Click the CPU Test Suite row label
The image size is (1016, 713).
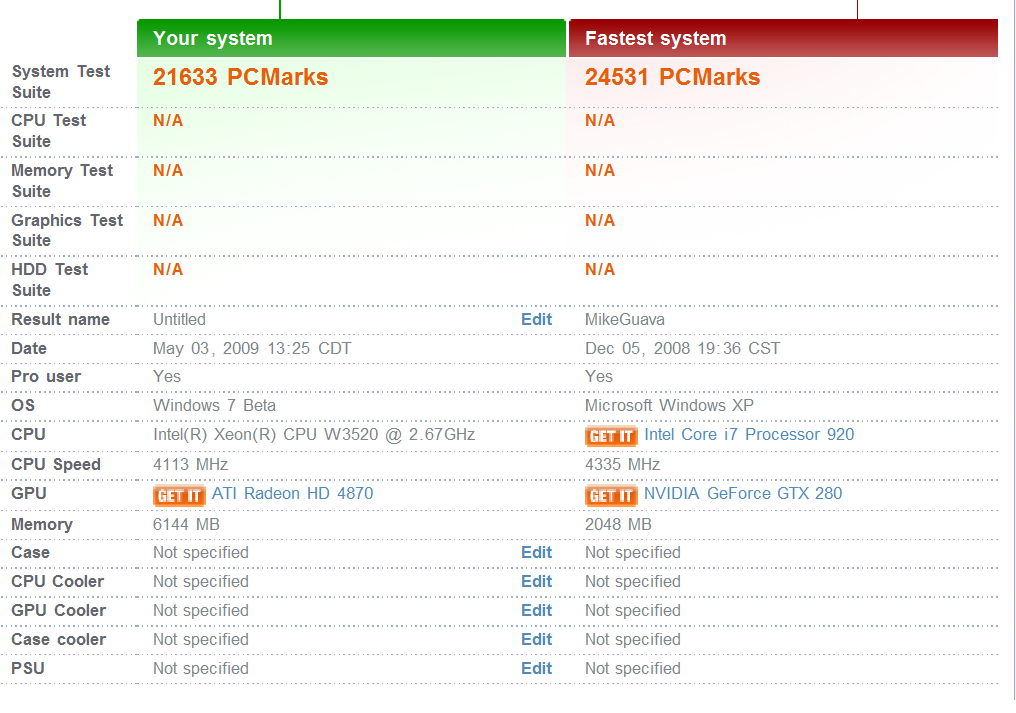pyautogui.click(x=49, y=131)
